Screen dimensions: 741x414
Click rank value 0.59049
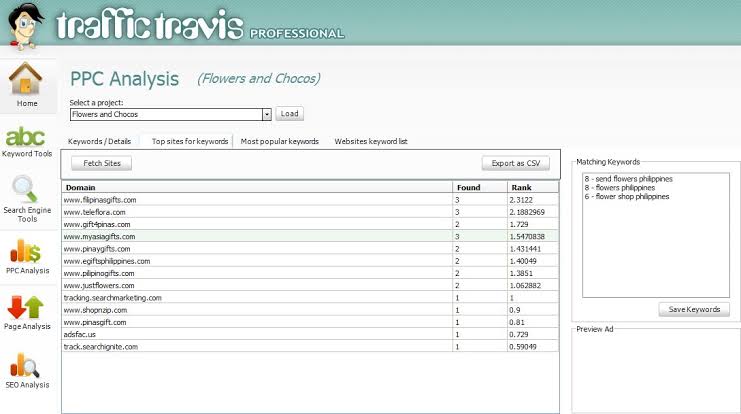[523, 347]
